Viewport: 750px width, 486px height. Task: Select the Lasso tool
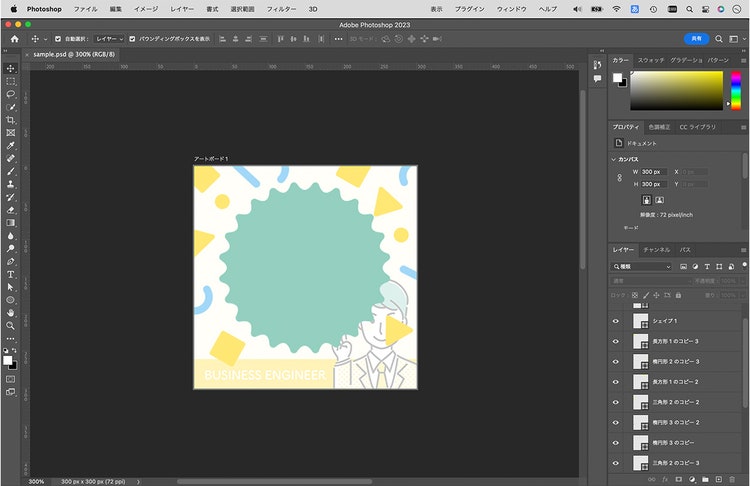(11, 94)
